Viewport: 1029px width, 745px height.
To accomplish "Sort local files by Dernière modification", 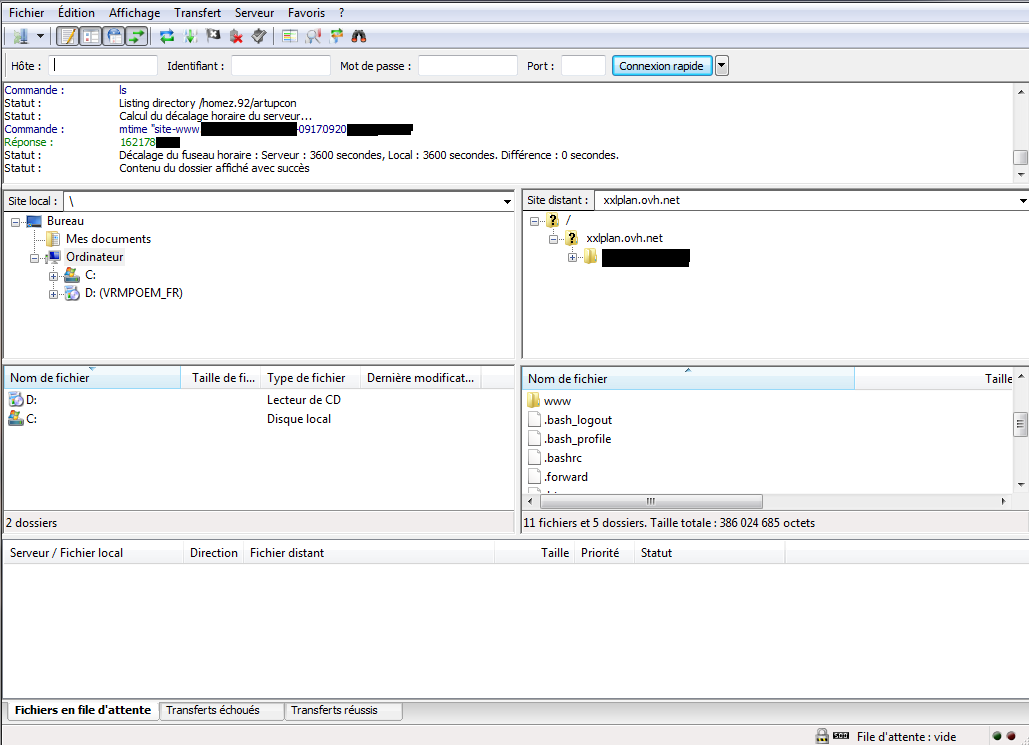I will coord(421,378).
